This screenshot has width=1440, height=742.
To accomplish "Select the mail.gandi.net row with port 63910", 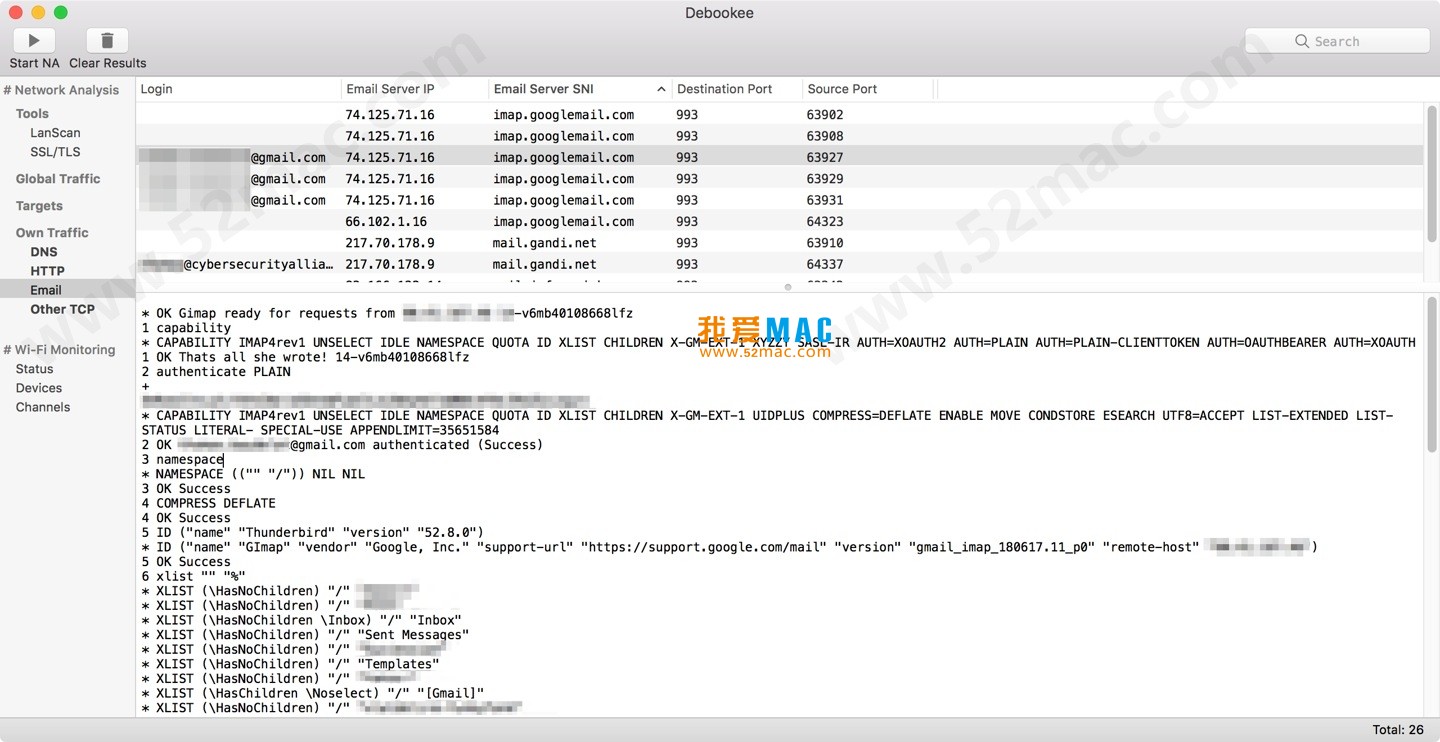I will tap(780, 243).
